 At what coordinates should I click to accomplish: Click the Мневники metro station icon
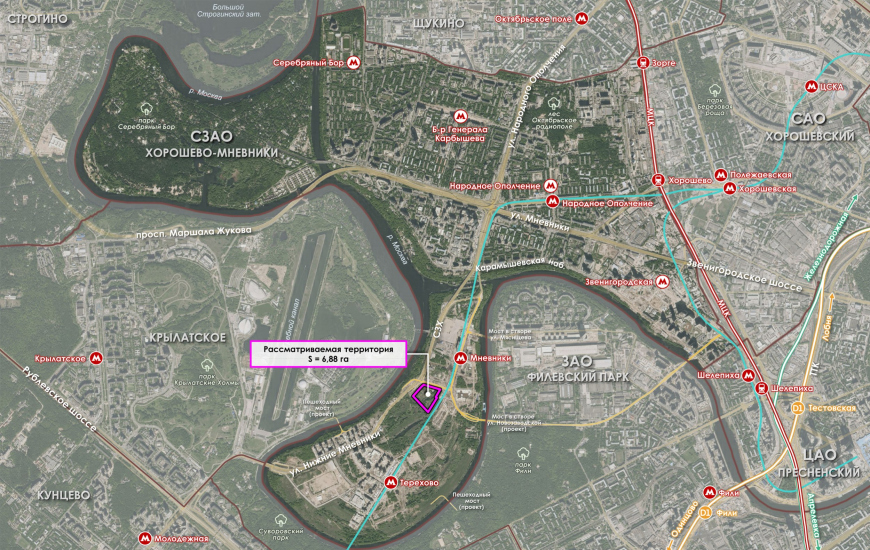point(460,358)
